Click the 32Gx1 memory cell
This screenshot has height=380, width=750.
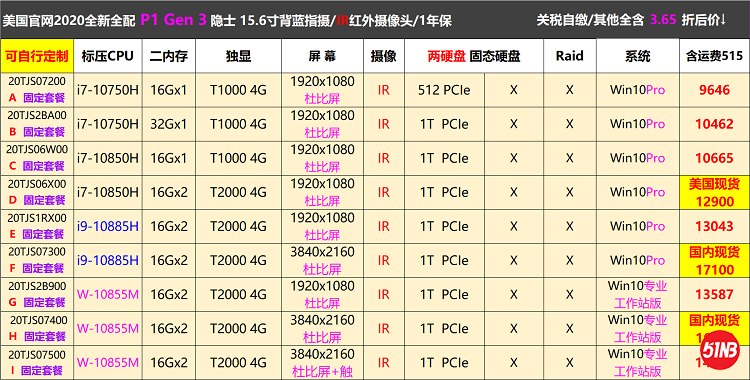(168, 124)
